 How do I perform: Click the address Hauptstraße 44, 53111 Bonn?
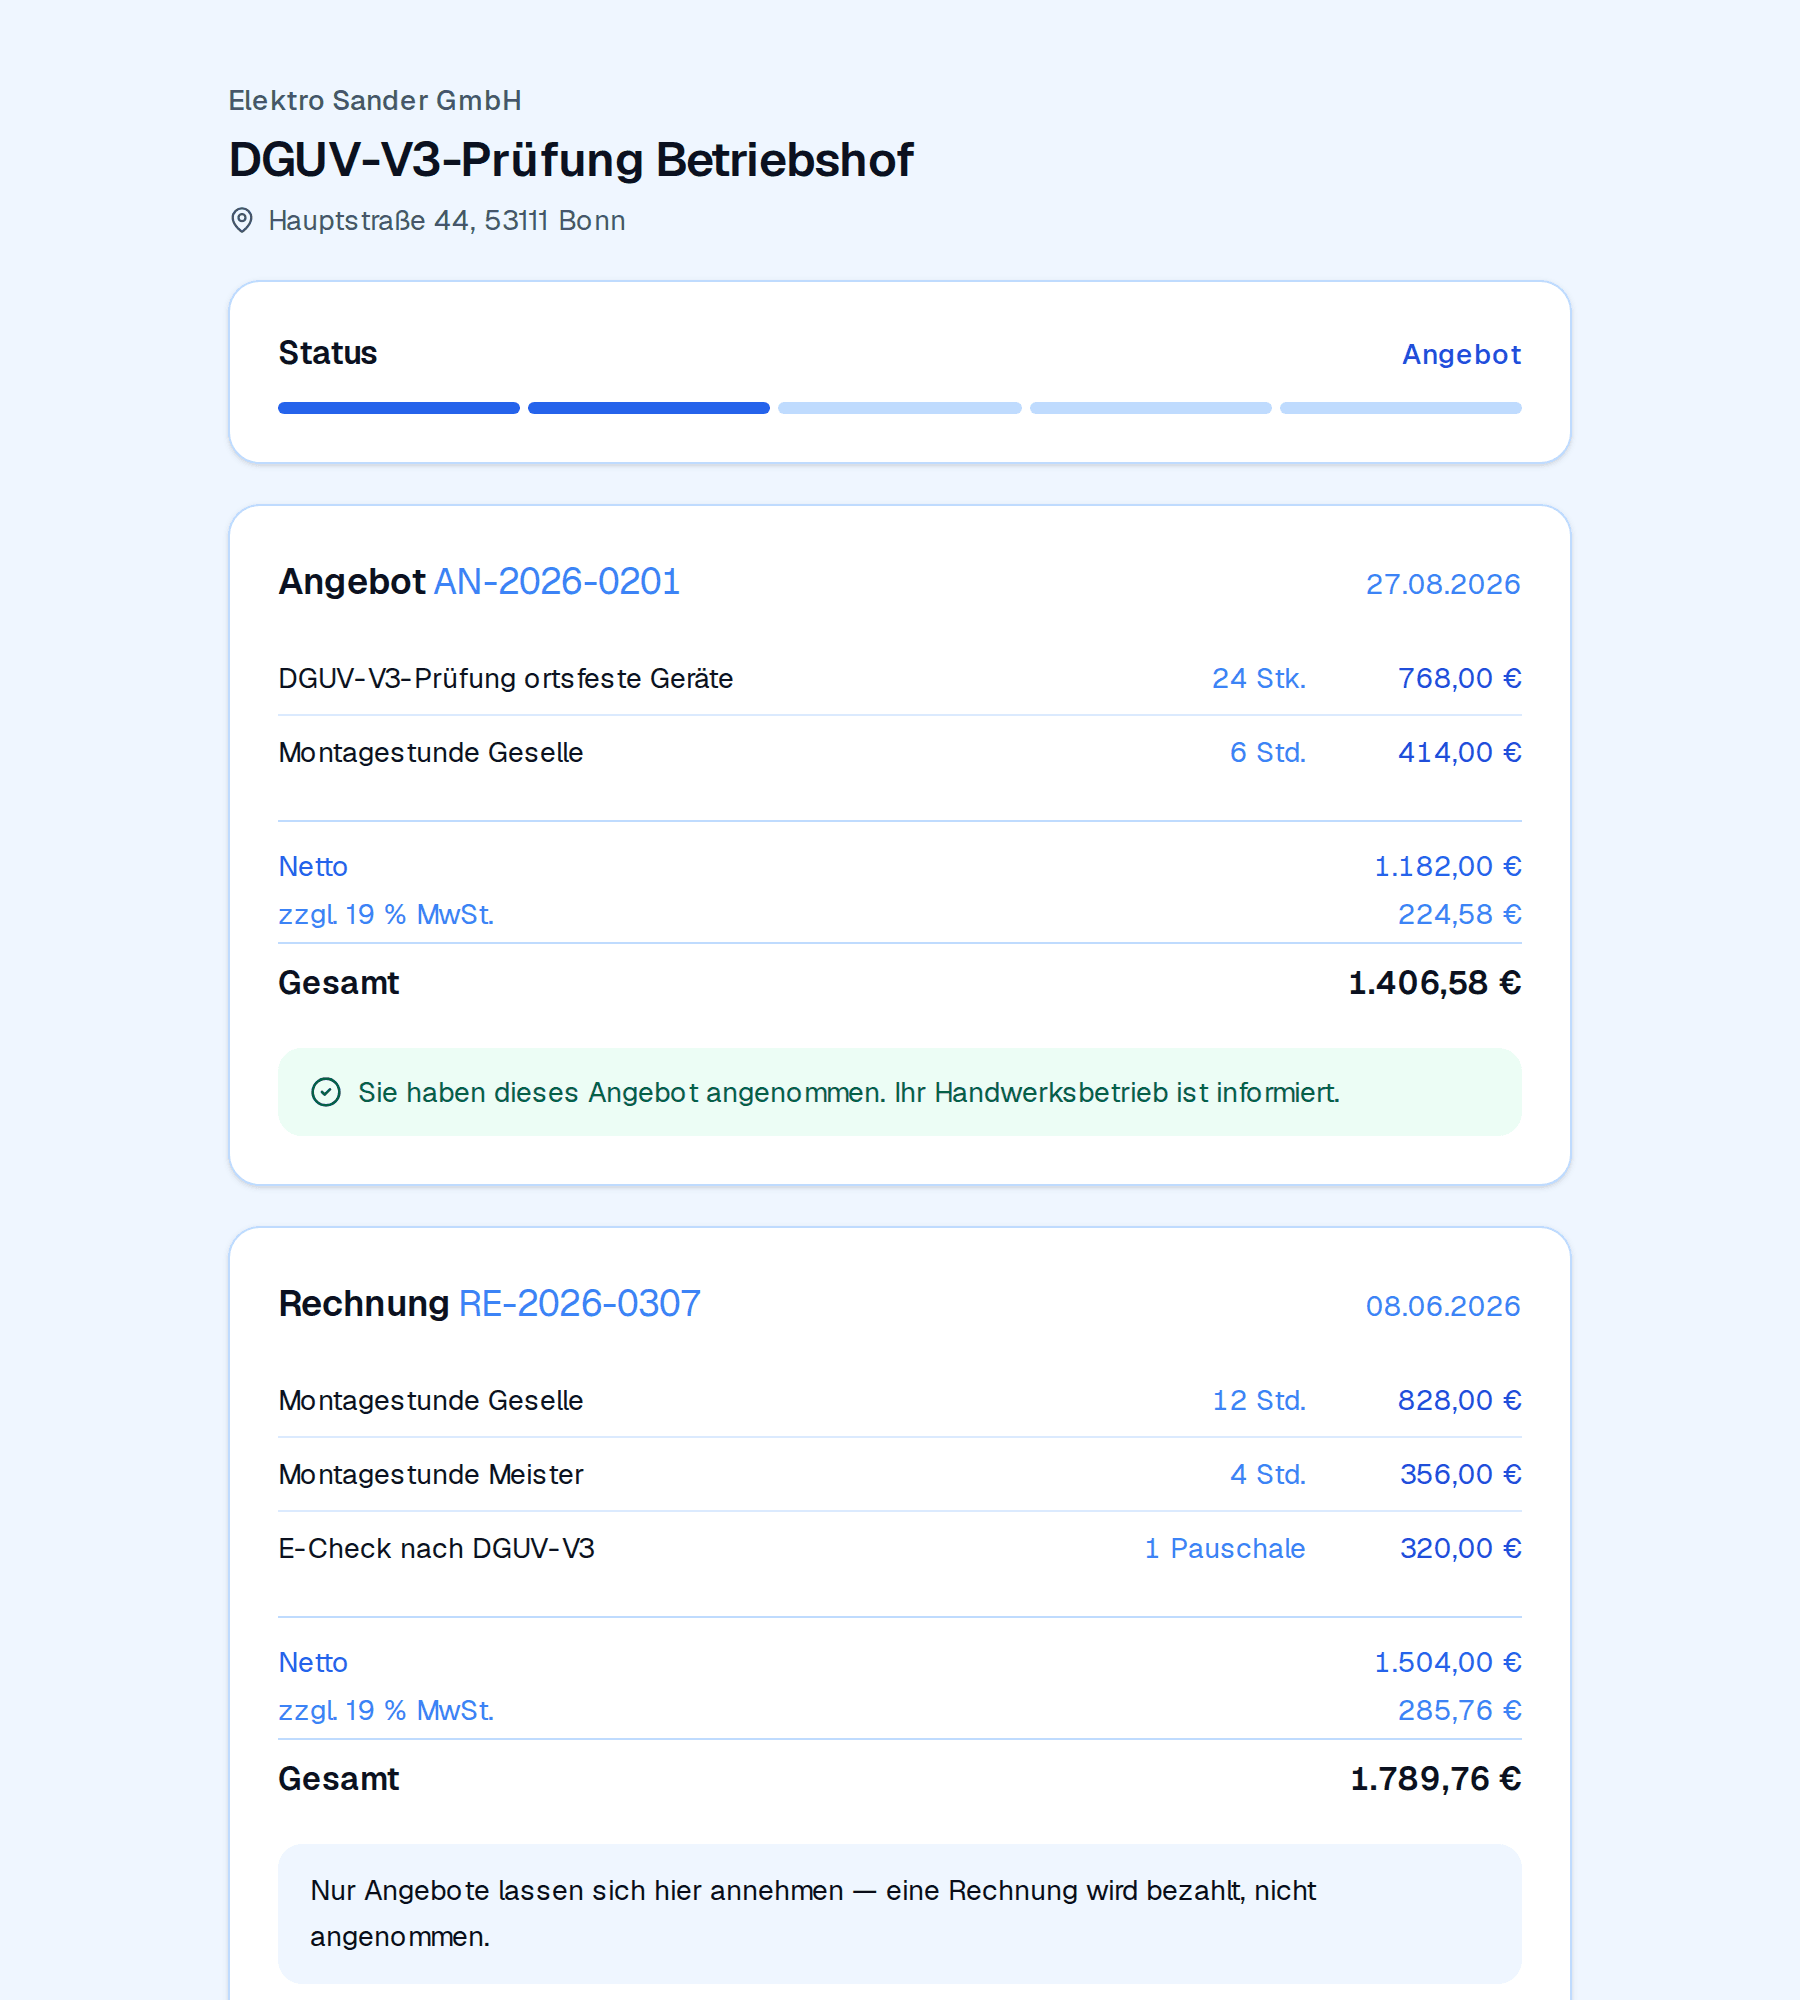coord(447,220)
